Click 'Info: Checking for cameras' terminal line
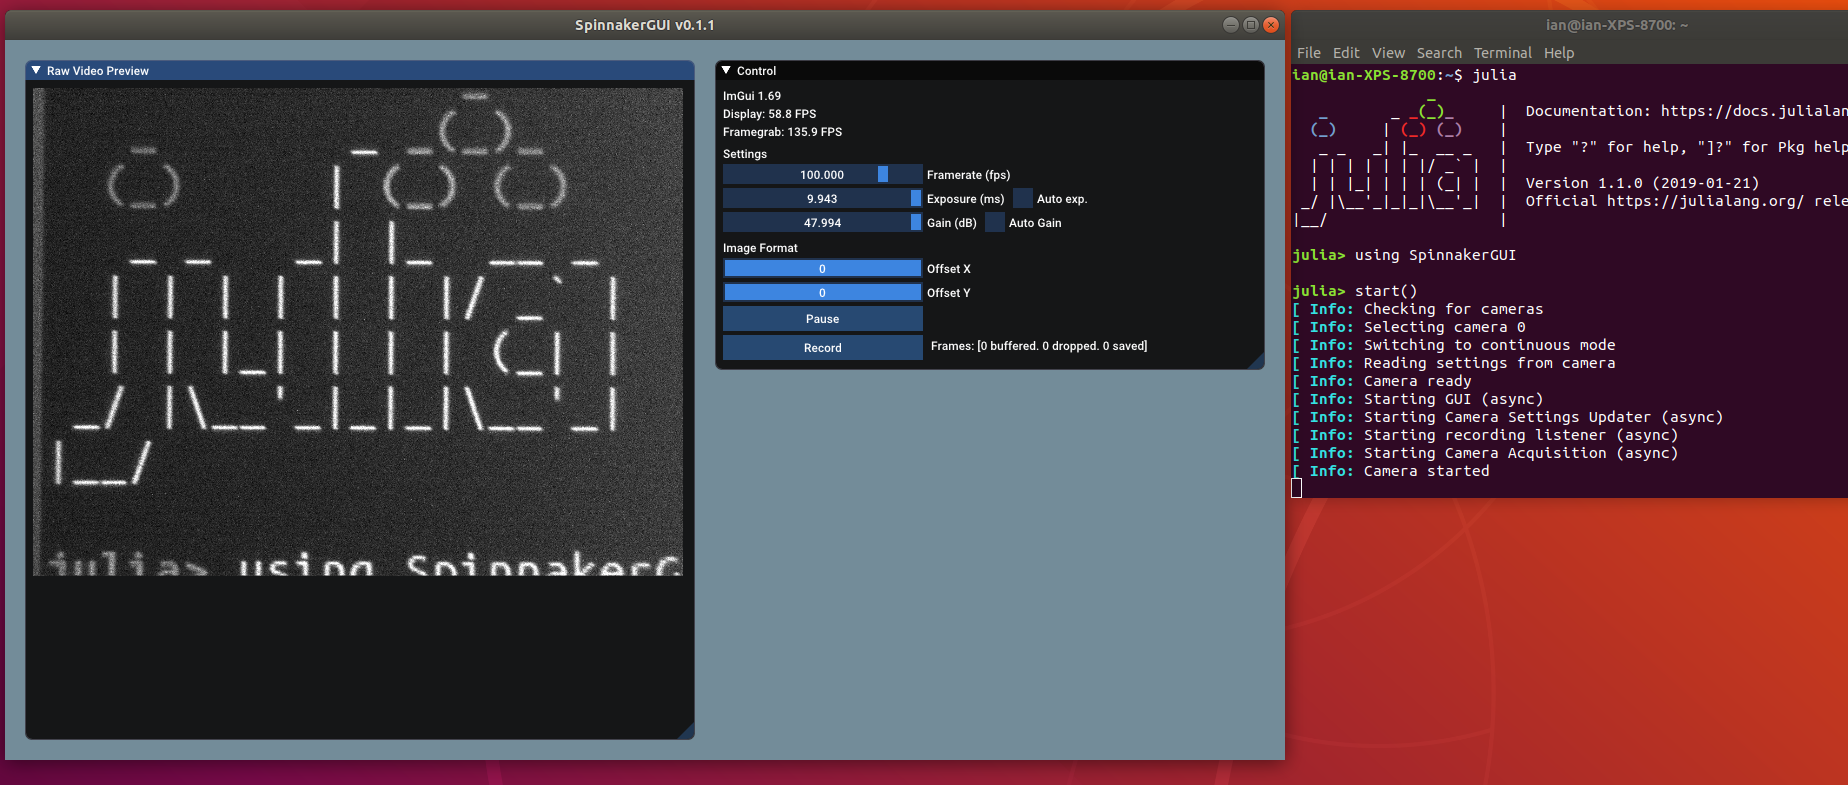The image size is (1848, 785). click(x=1418, y=309)
